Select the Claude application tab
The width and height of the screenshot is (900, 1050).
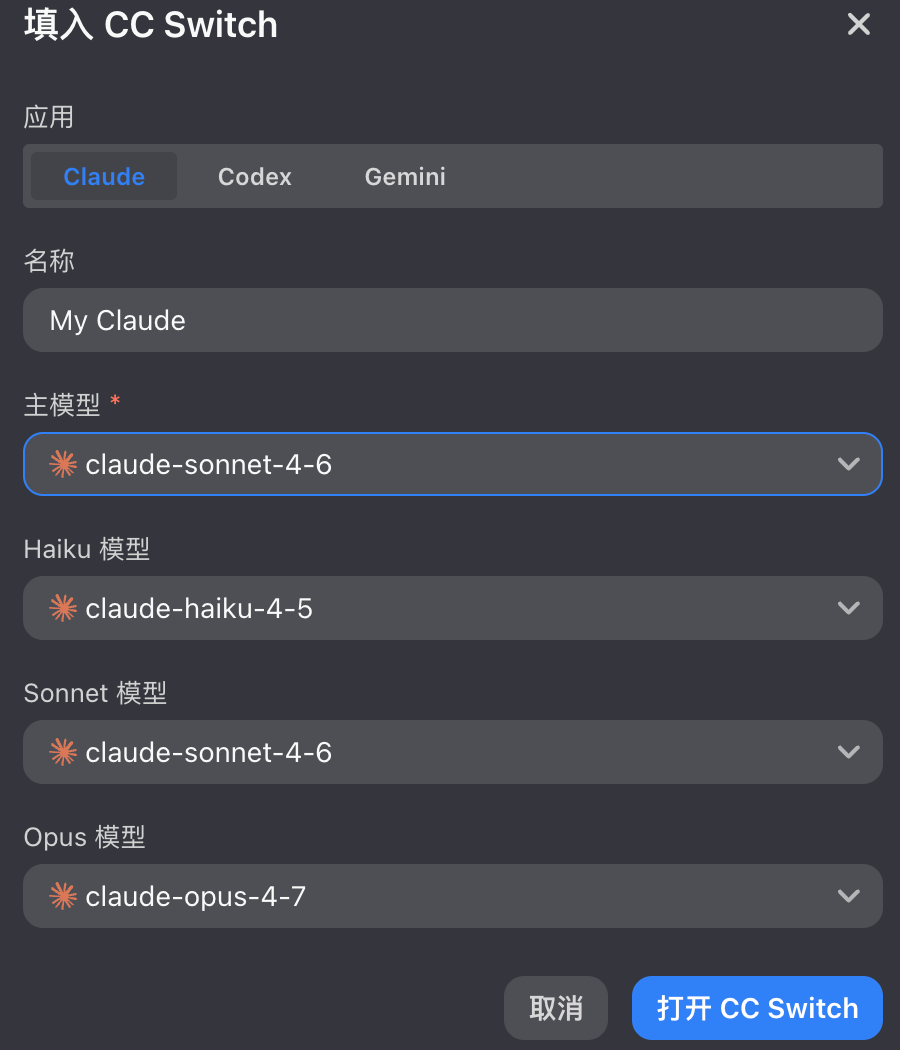[x=103, y=176]
